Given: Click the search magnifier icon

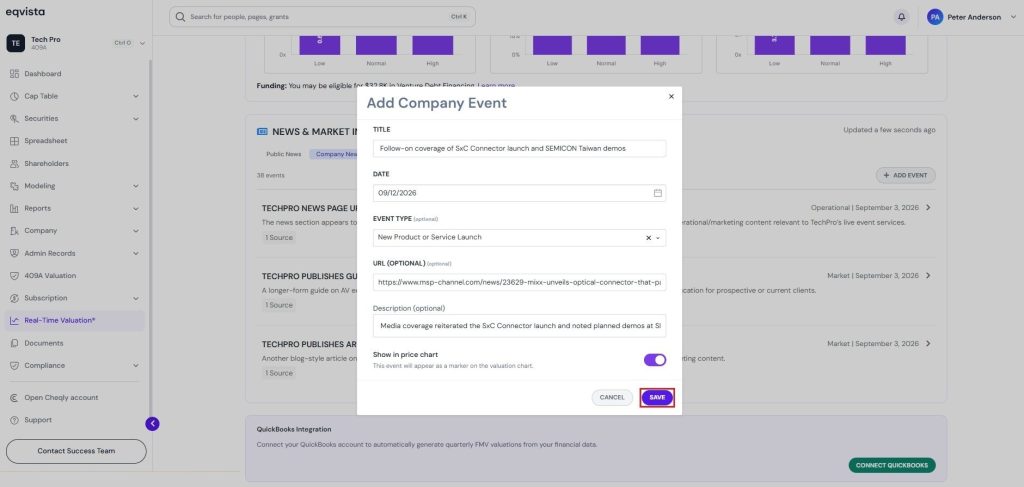Looking at the screenshot, I should point(180,16).
